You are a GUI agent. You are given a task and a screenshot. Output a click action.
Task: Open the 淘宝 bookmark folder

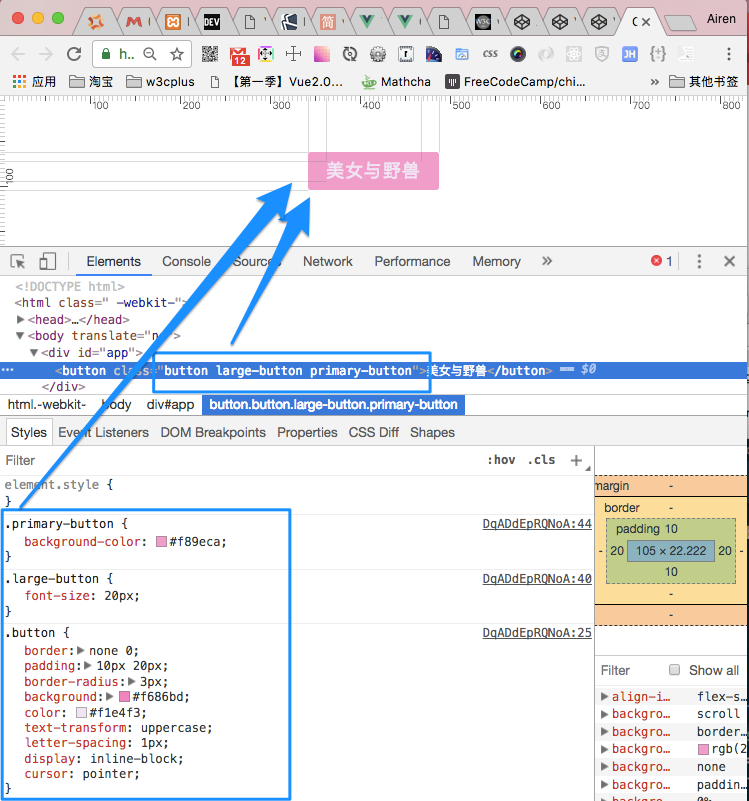click(90, 81)
